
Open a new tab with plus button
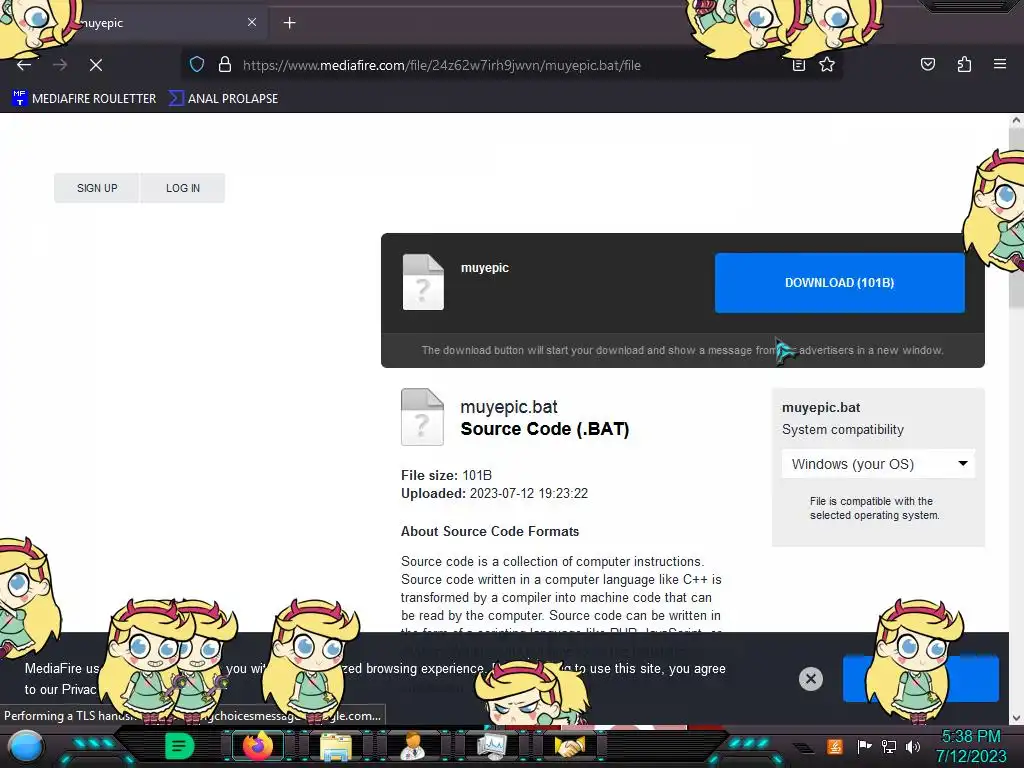[x=289, y=23]
